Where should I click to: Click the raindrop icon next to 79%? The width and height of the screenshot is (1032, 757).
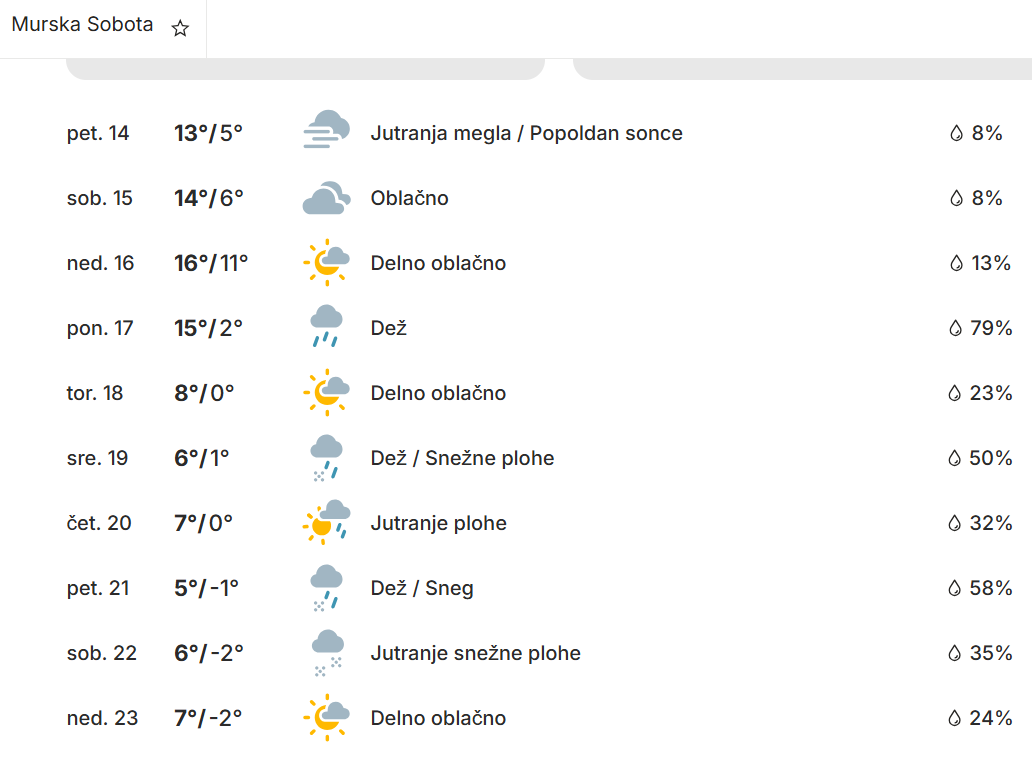tap(955, 328)
